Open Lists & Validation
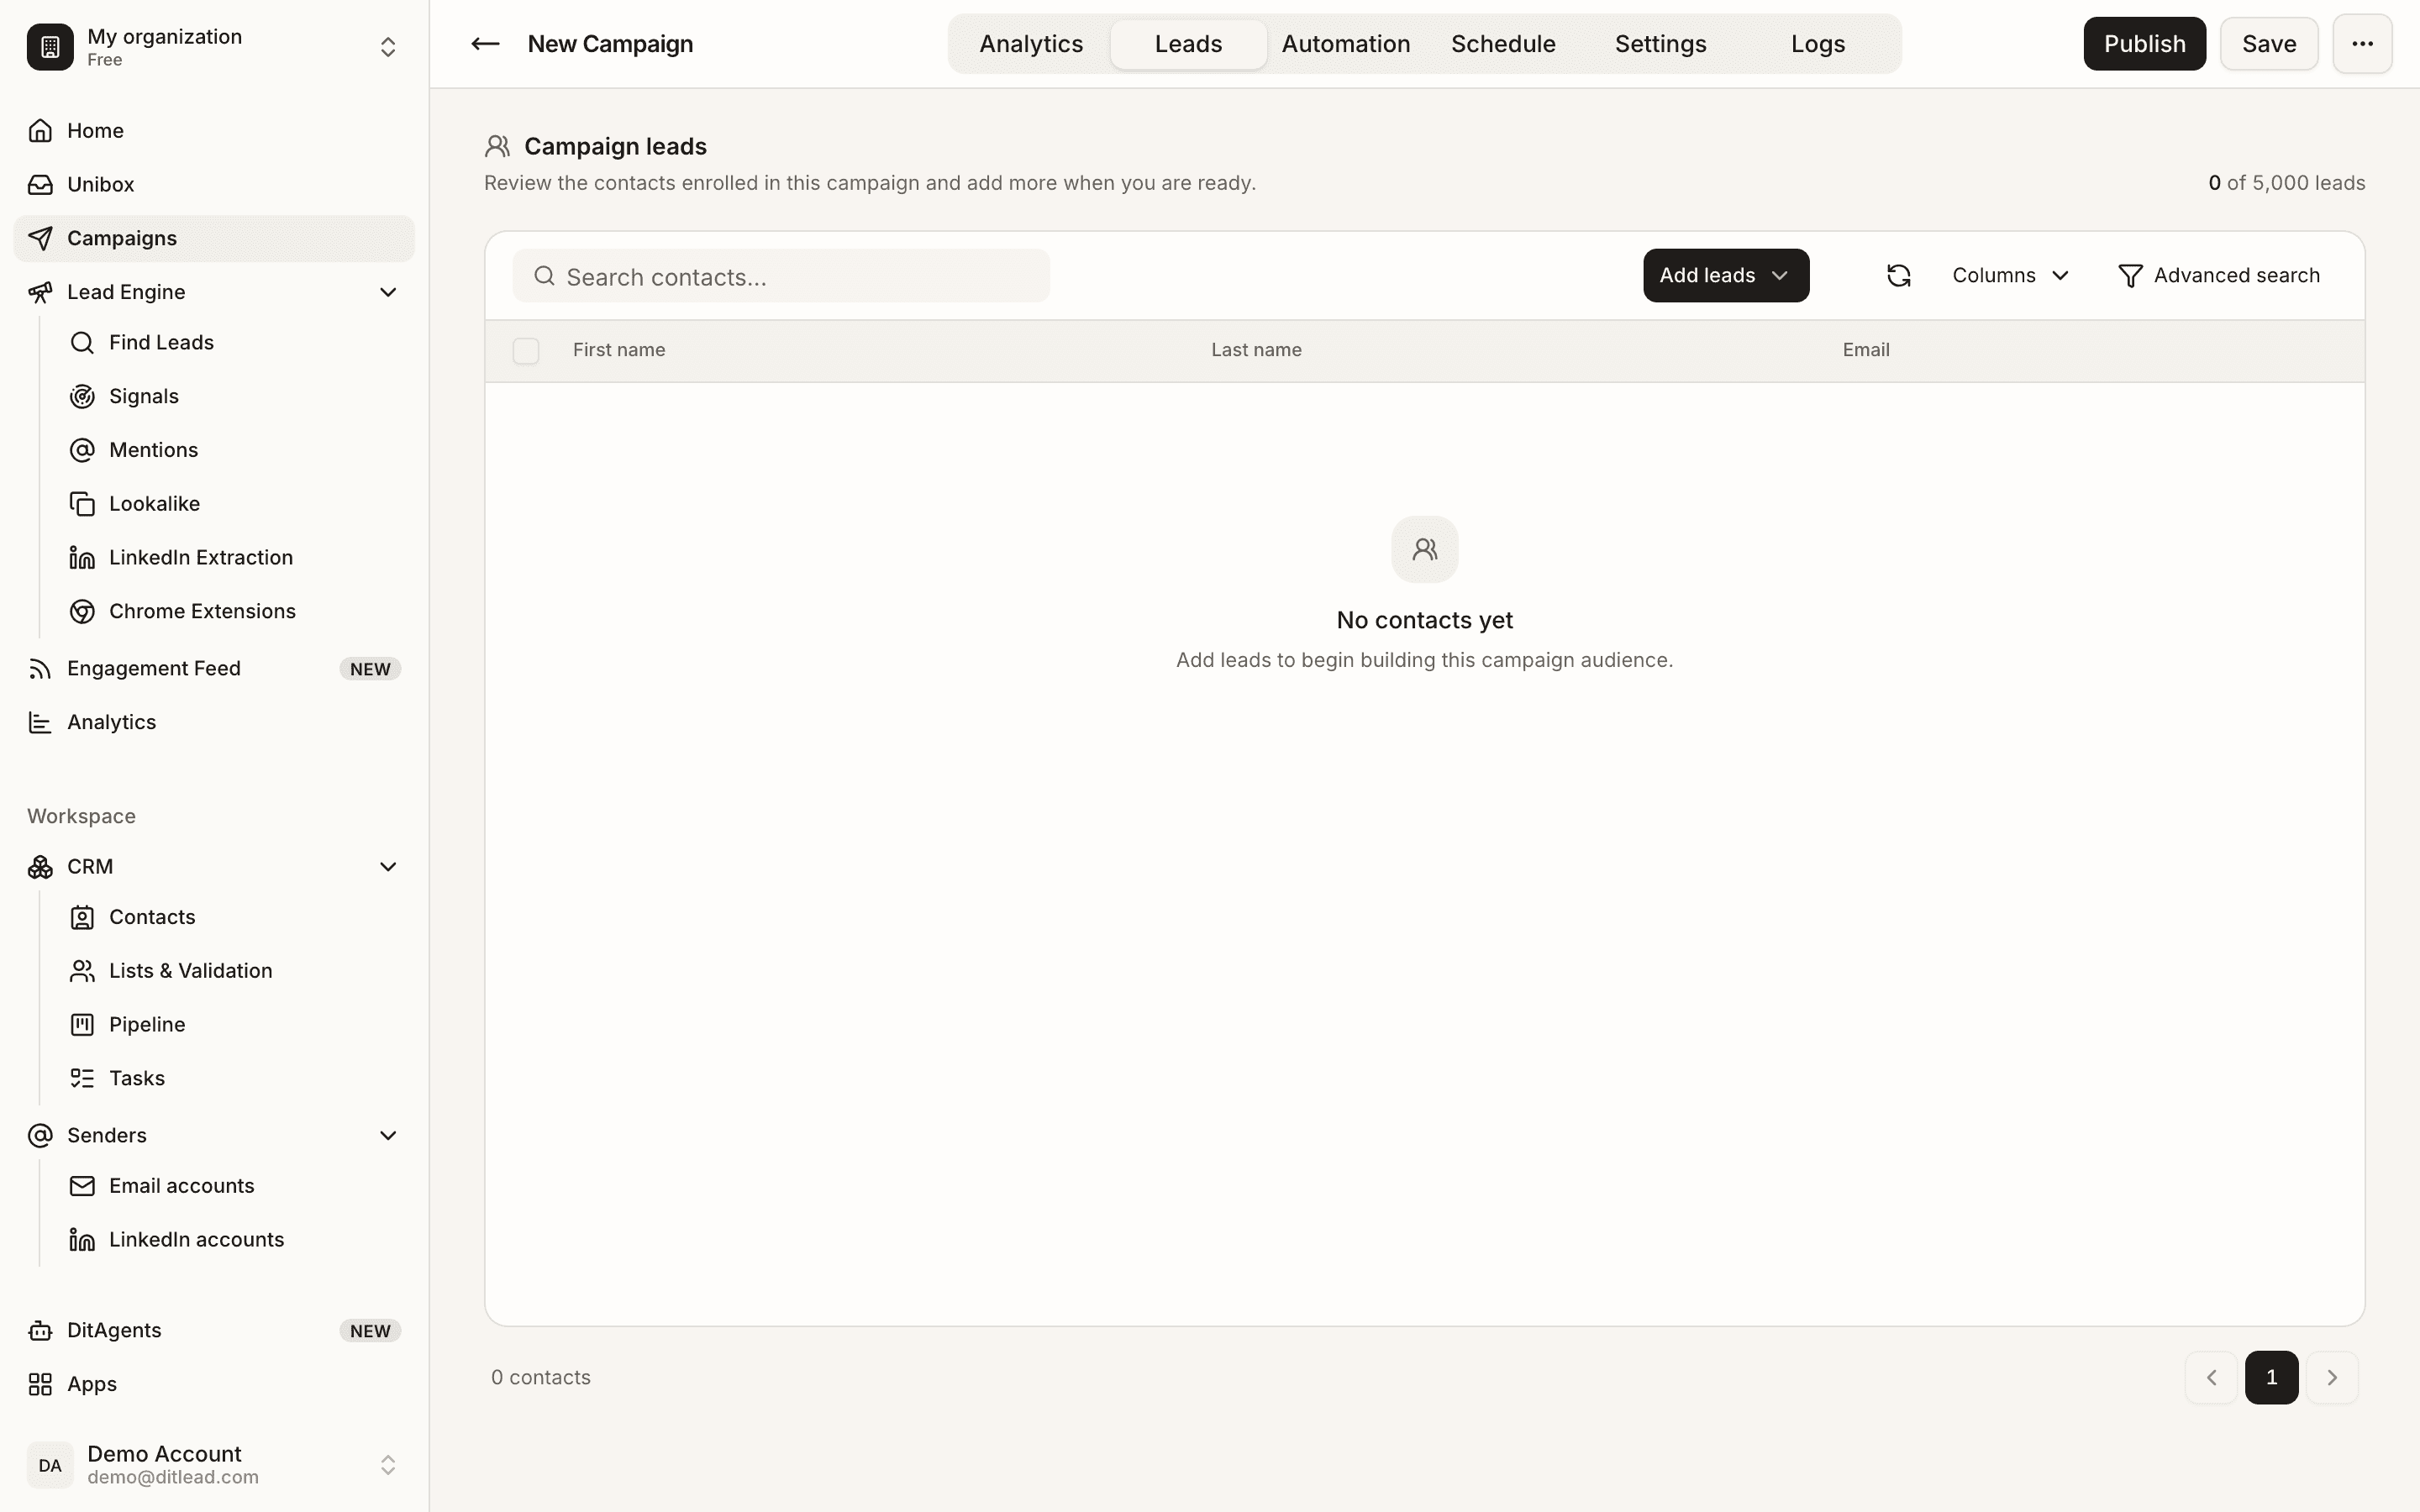2420x1512 pixels. [234, 971]
